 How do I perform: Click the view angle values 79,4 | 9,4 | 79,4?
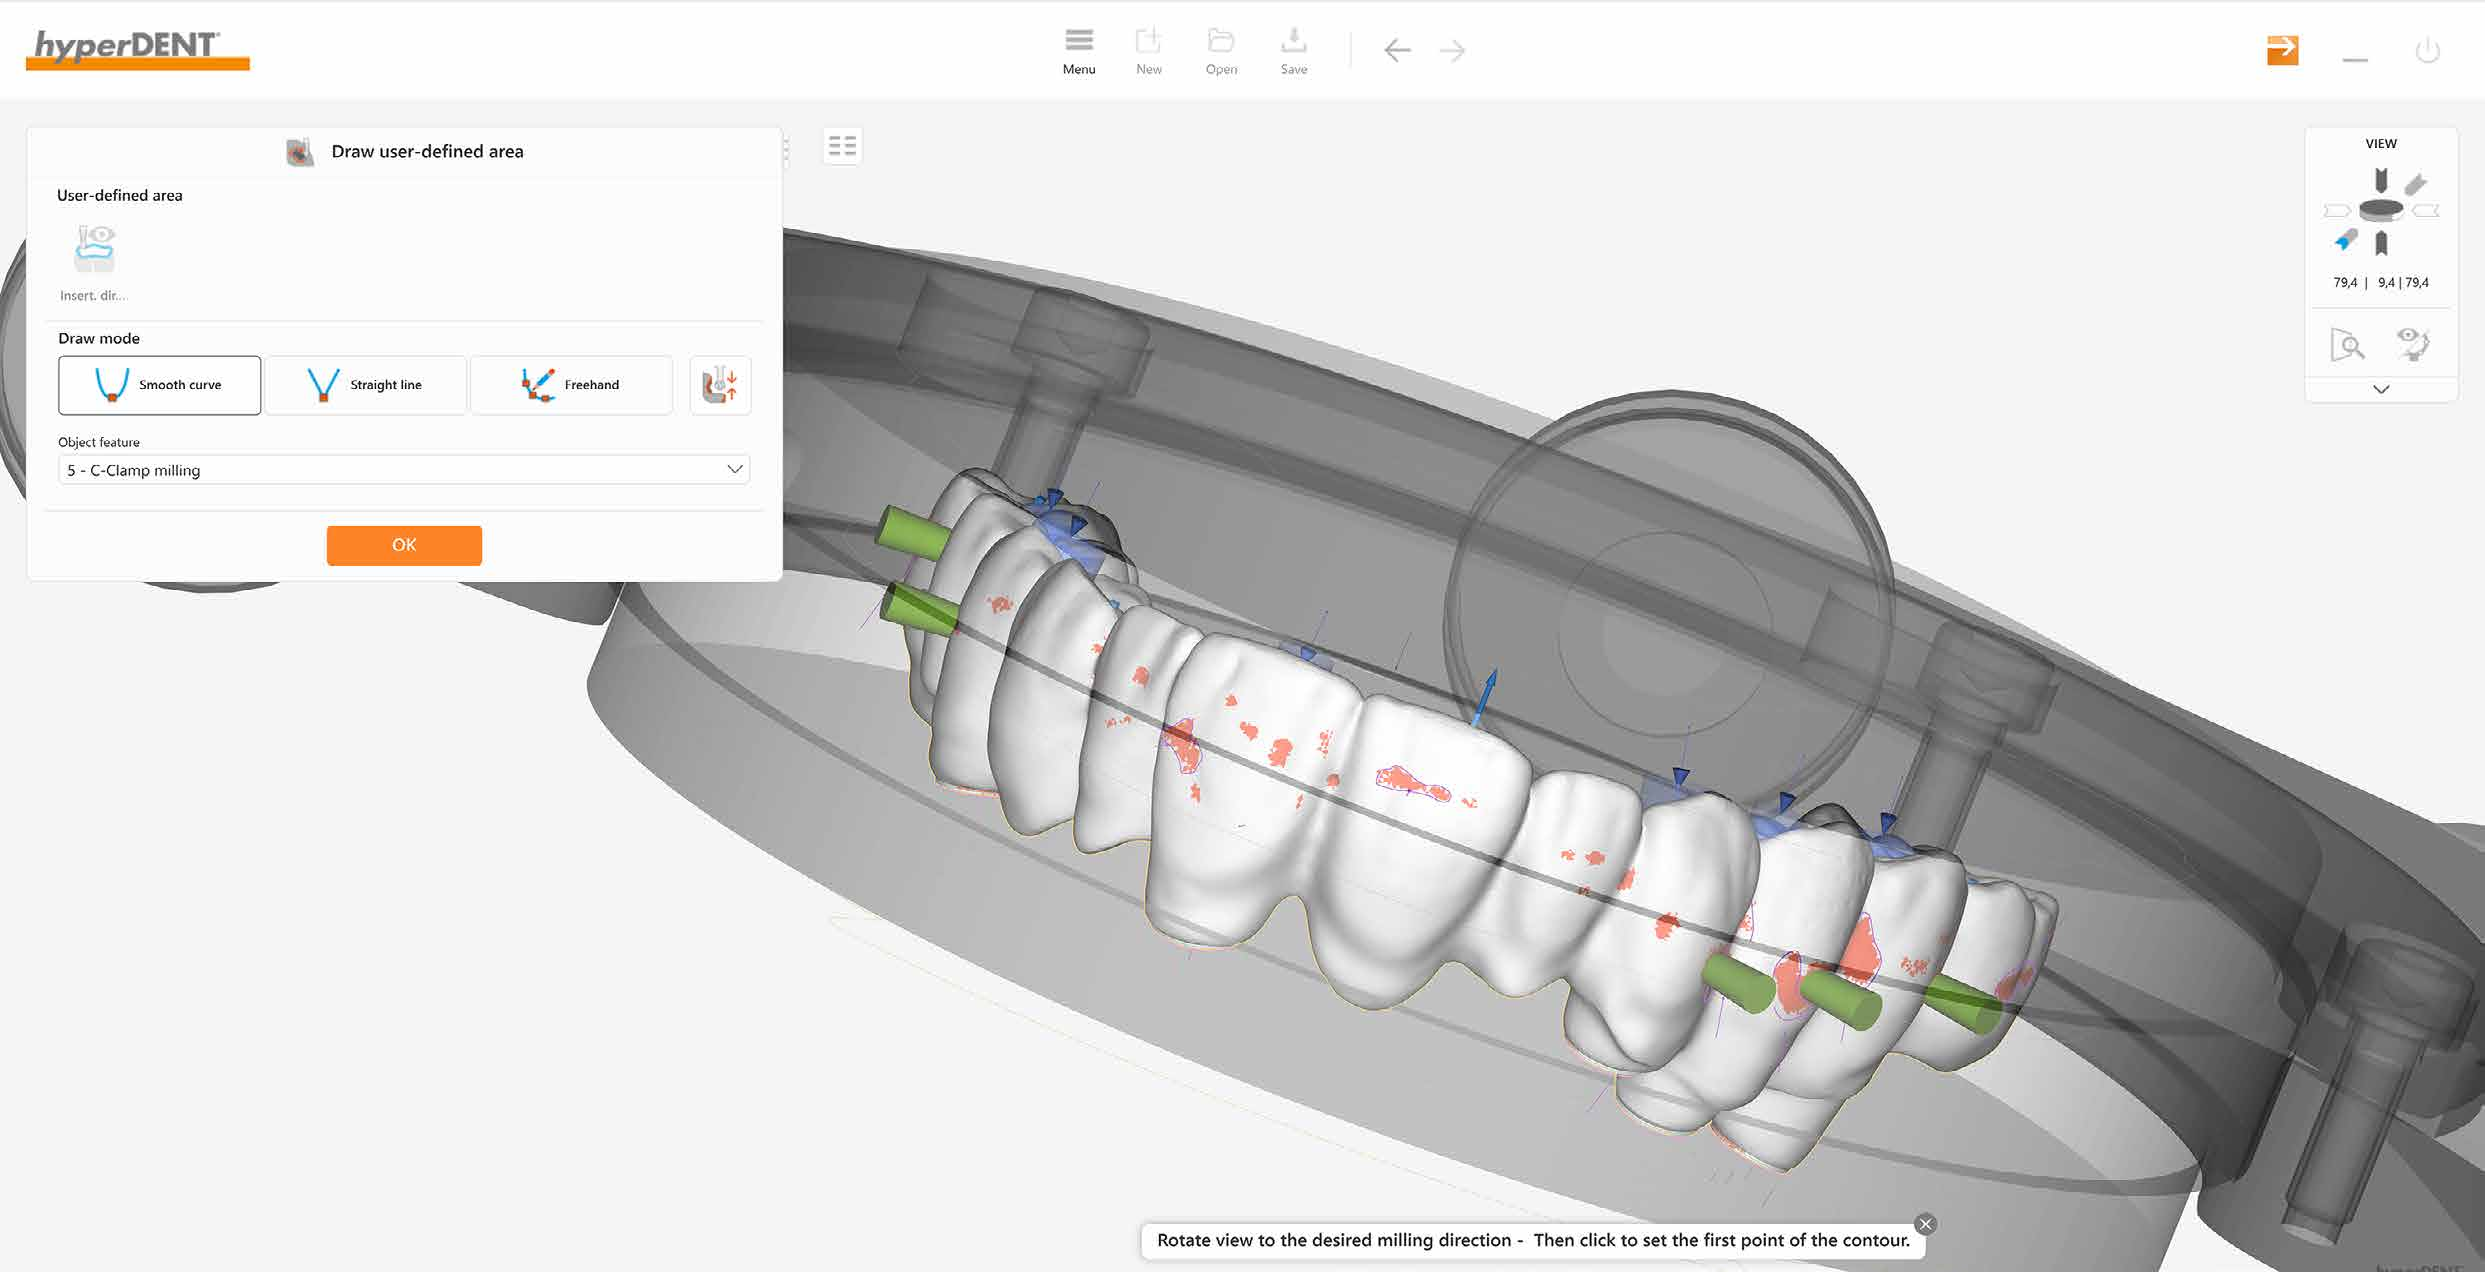pyautogui.click(x=2381, y=283)
